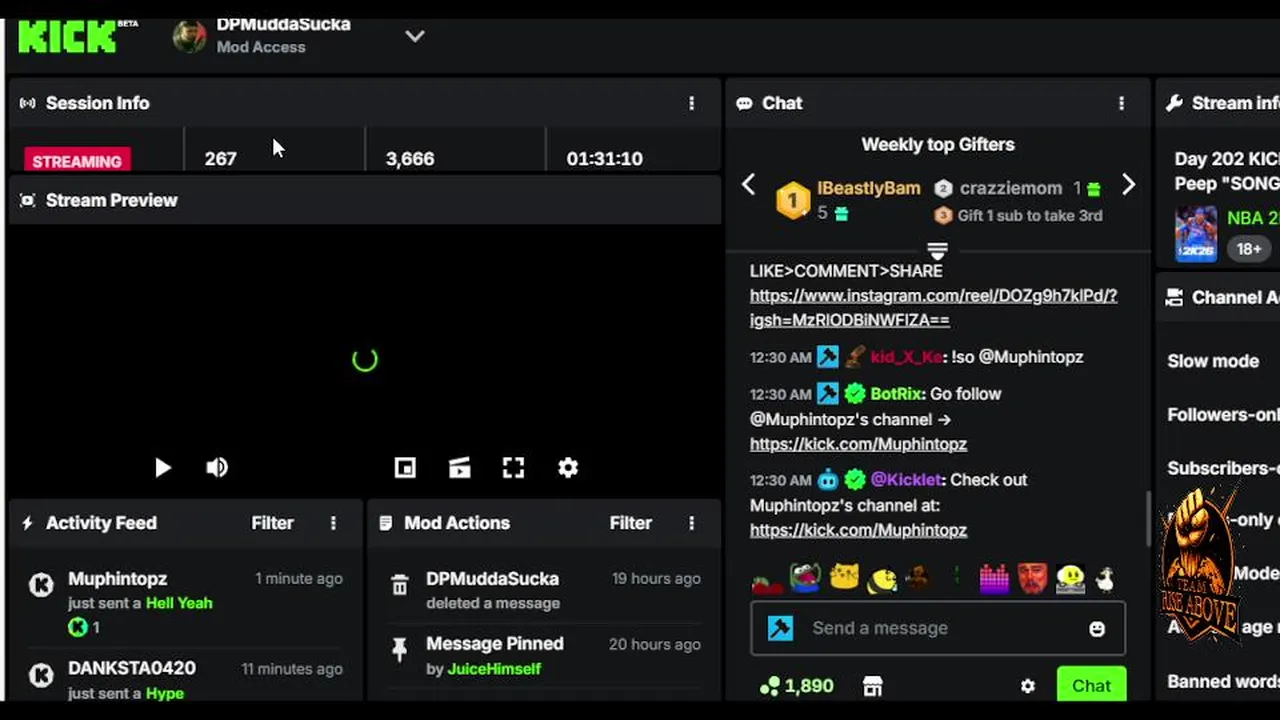Click Gift 1 sub to take 3rd
This screenshot has width=1280, height=720.
point(1030,215)
